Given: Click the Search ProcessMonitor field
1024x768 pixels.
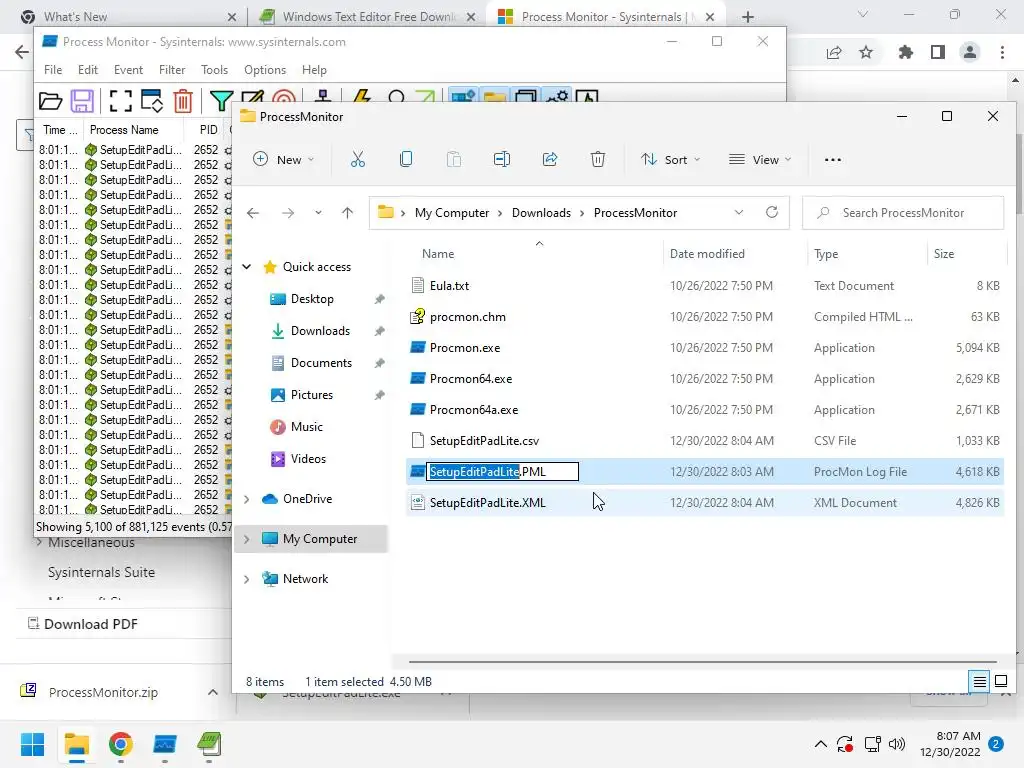Looking at the screenshot, I should (x=903, y=213).
